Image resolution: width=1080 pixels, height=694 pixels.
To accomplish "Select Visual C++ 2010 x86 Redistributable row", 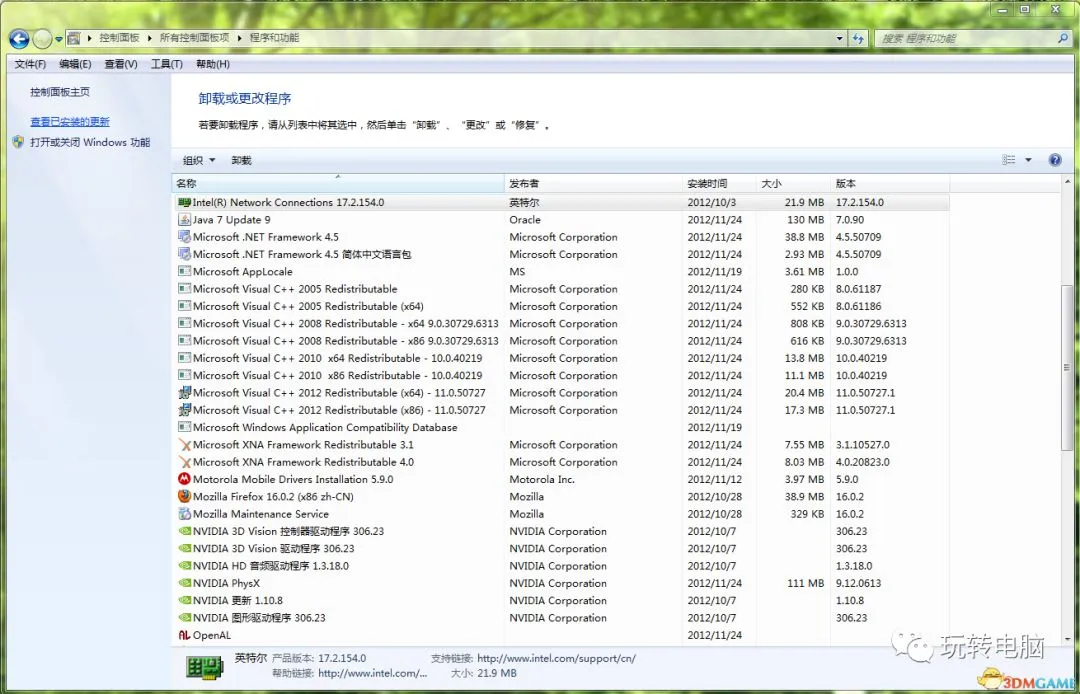I will click(x=563, y=375).
